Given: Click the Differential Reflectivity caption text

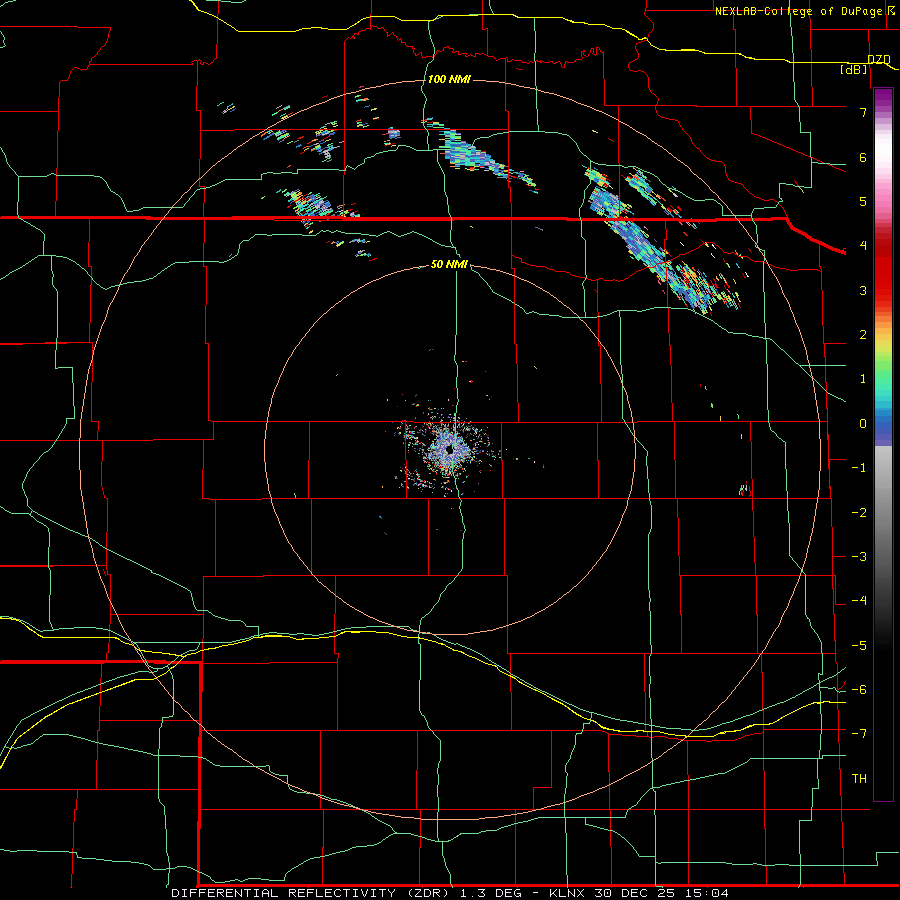Looking at the screenshot, I should tap(450, 893).
